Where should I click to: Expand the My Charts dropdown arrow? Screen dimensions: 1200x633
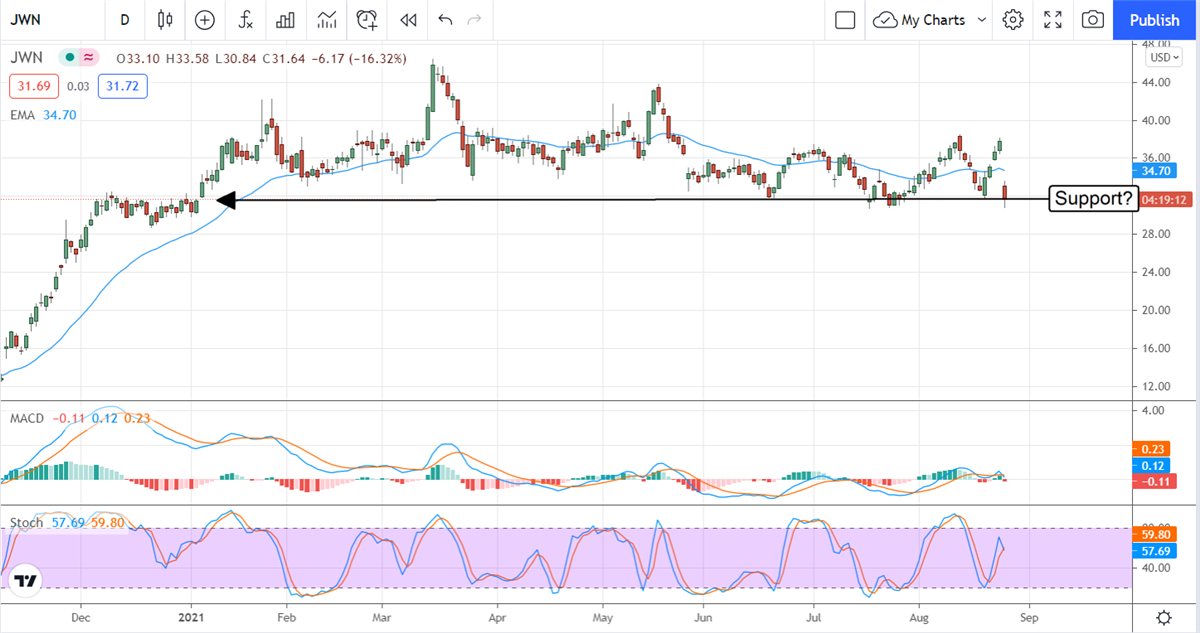(981, 20)
